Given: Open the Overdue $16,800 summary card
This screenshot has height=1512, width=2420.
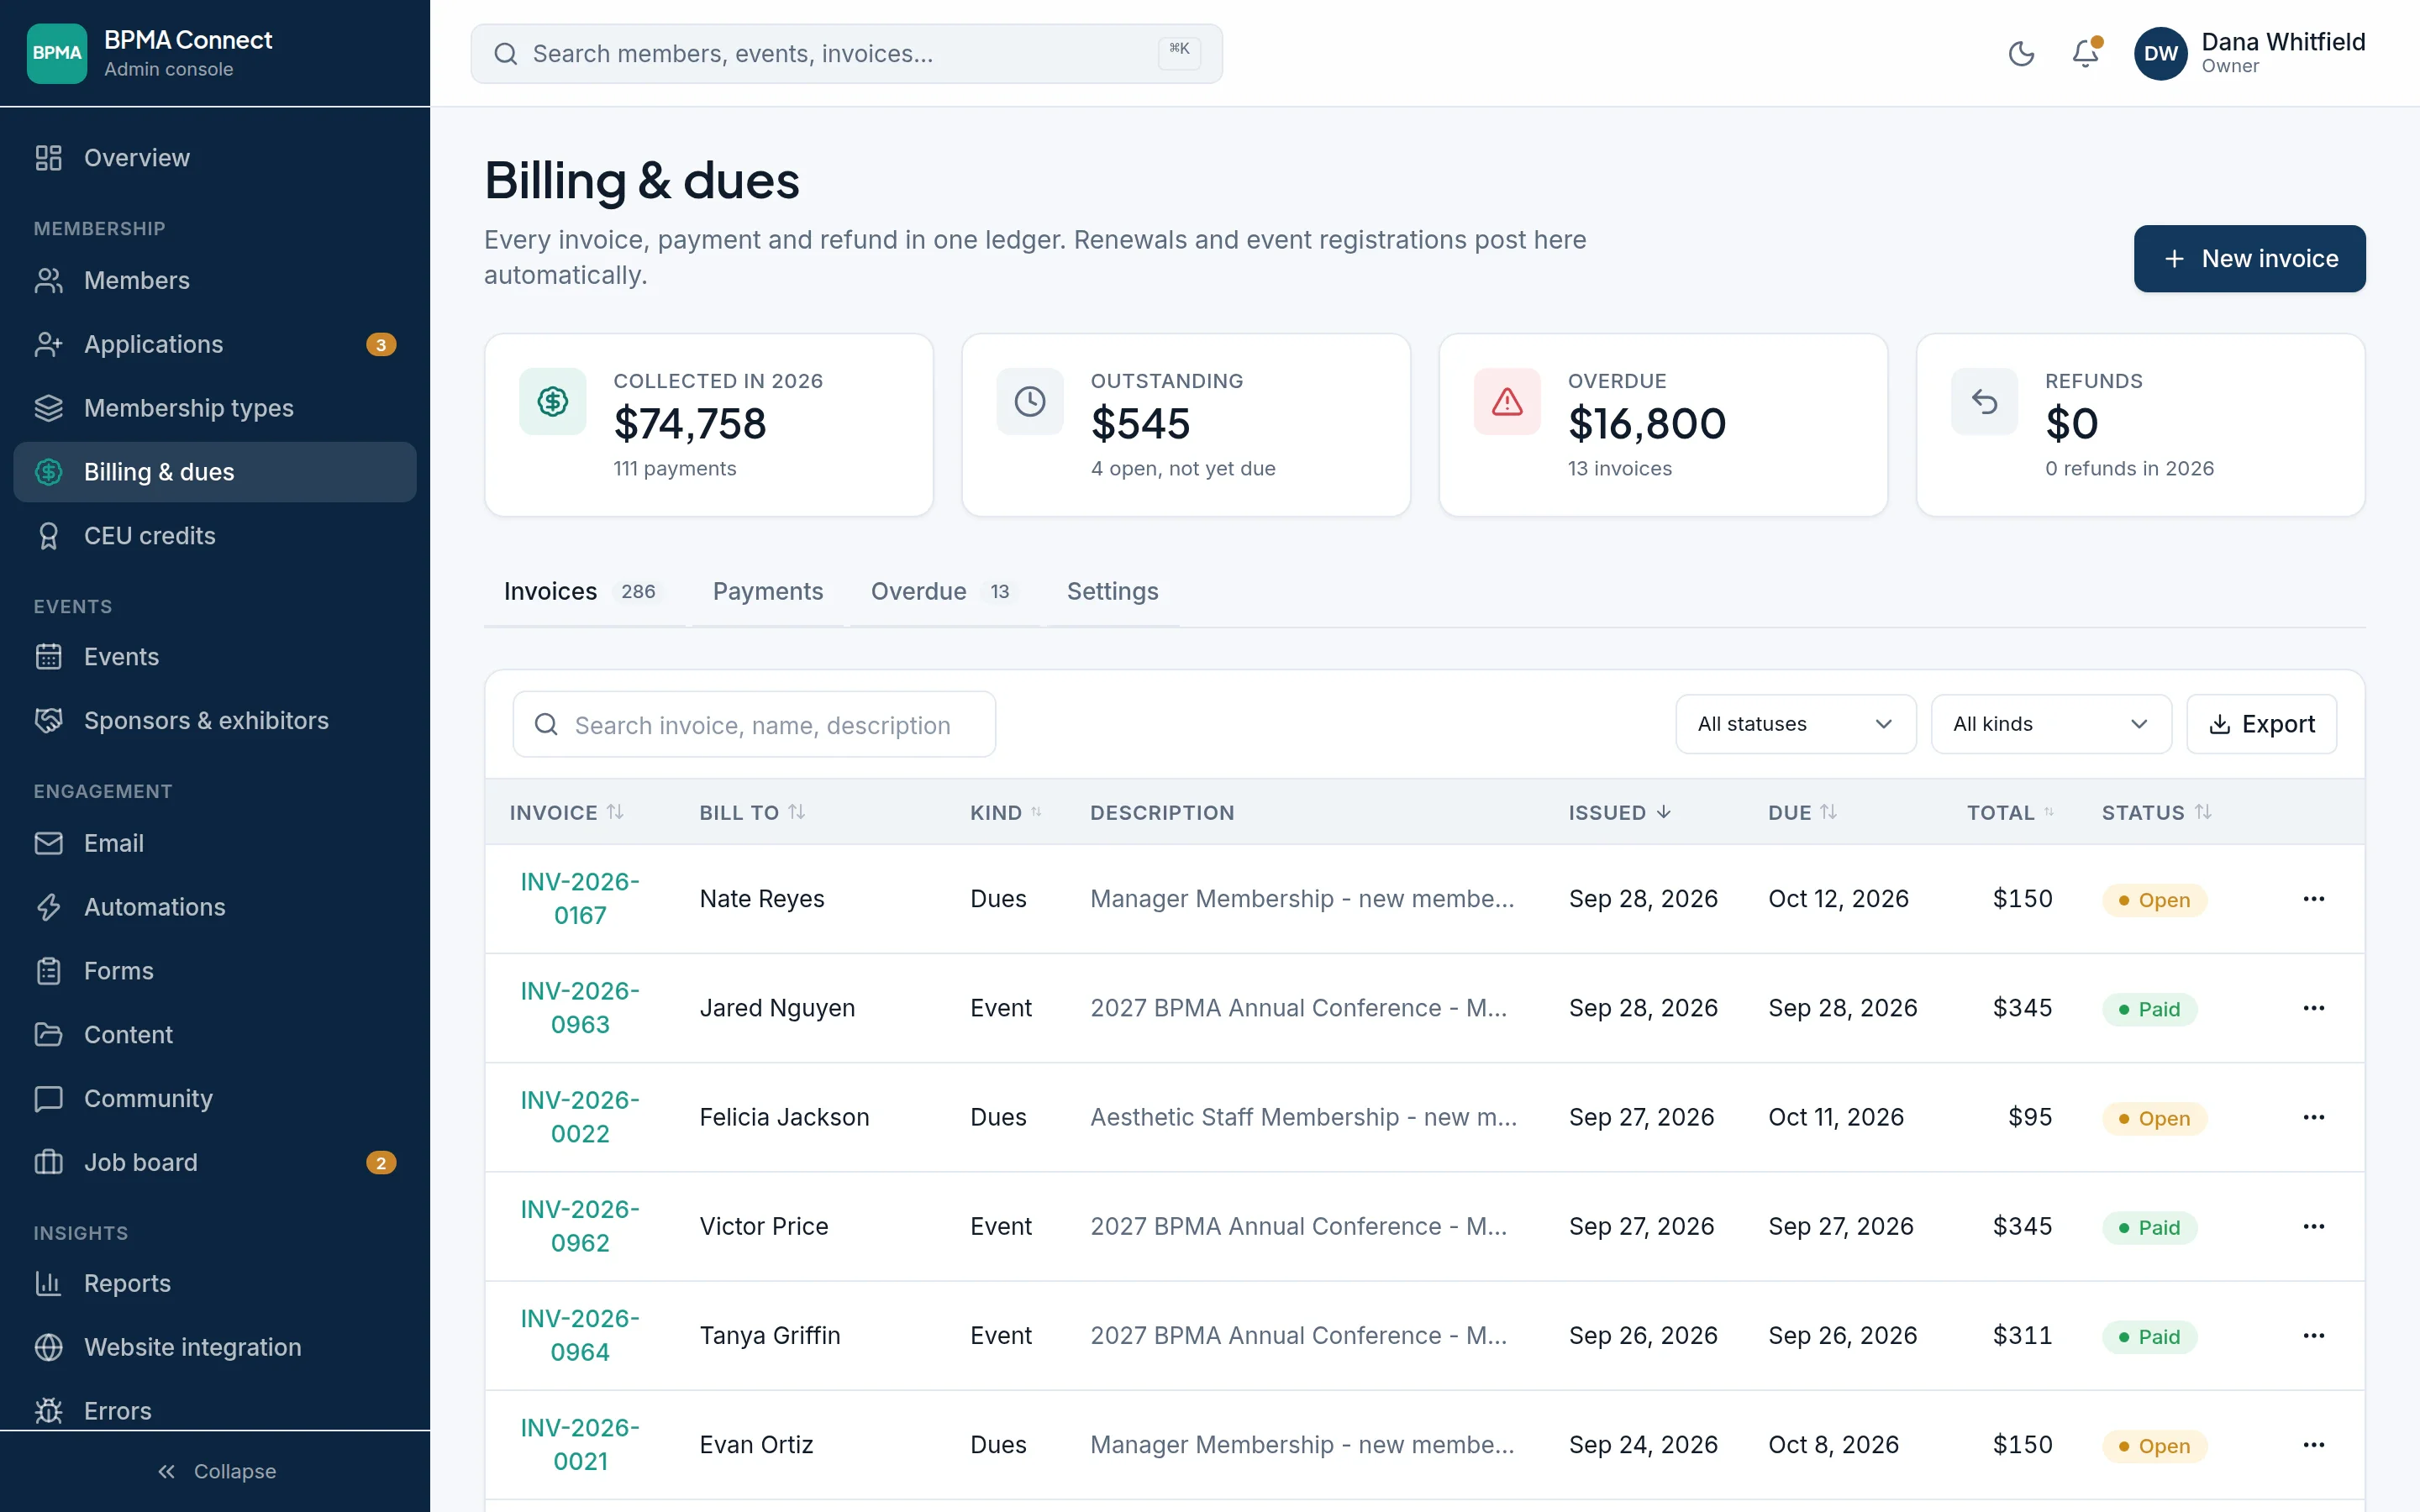Looking at the screenshot, I should tap(1663, 425).
